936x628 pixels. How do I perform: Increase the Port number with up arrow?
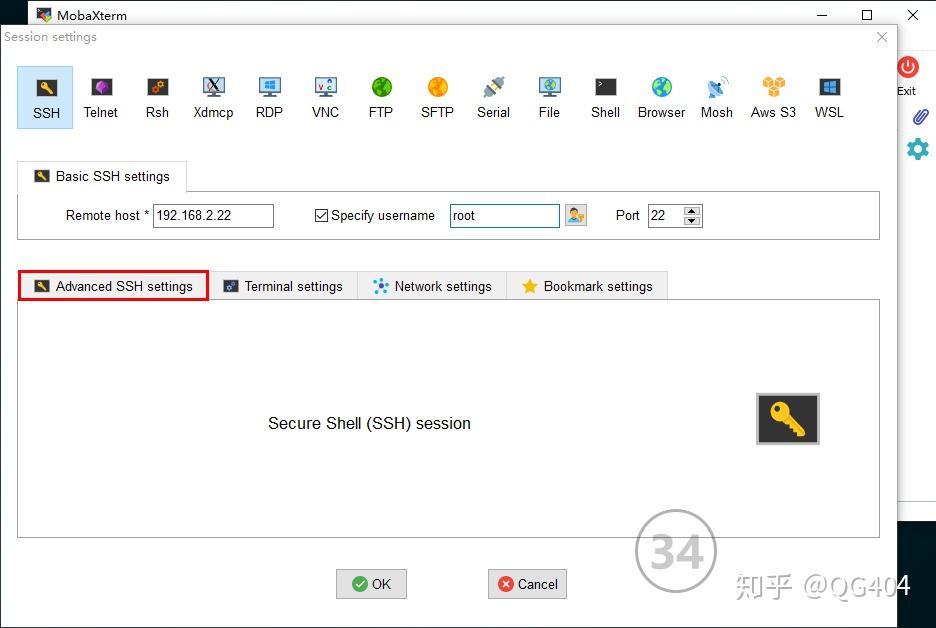click(692, 210)
